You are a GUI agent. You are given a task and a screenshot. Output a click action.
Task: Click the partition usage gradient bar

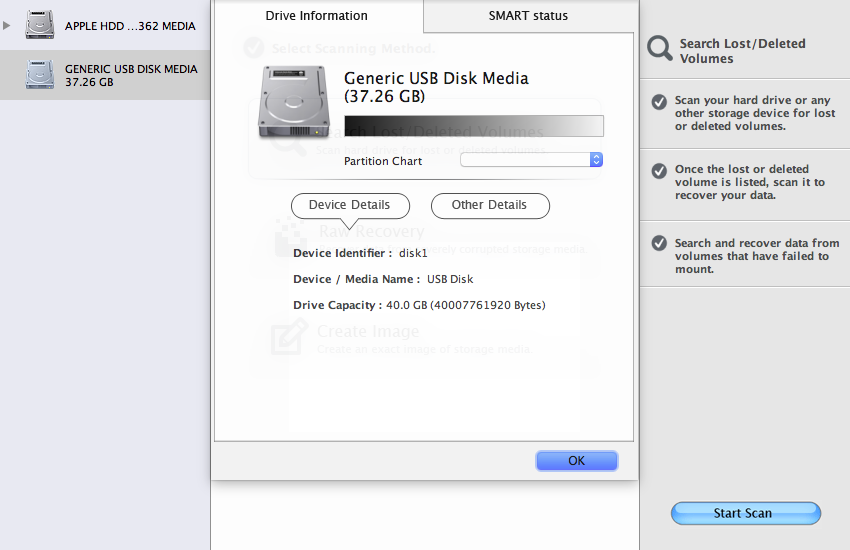point(474,126)
